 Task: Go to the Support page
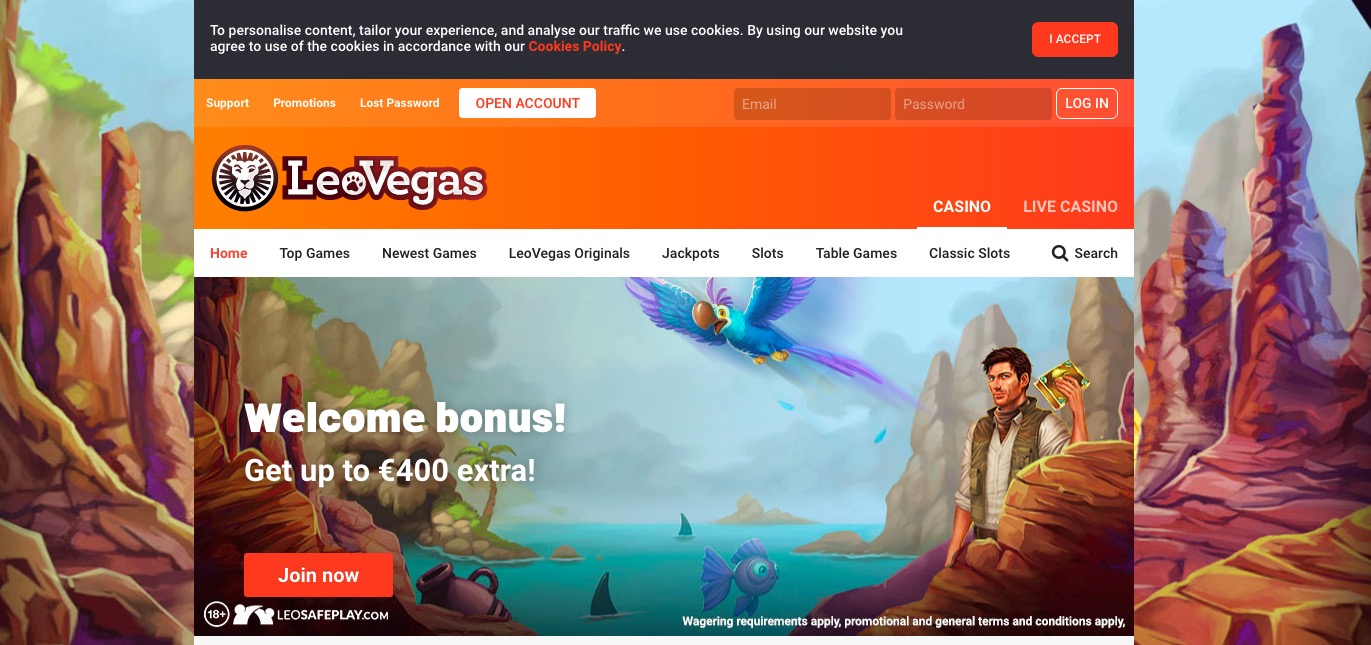coord(228,103)
